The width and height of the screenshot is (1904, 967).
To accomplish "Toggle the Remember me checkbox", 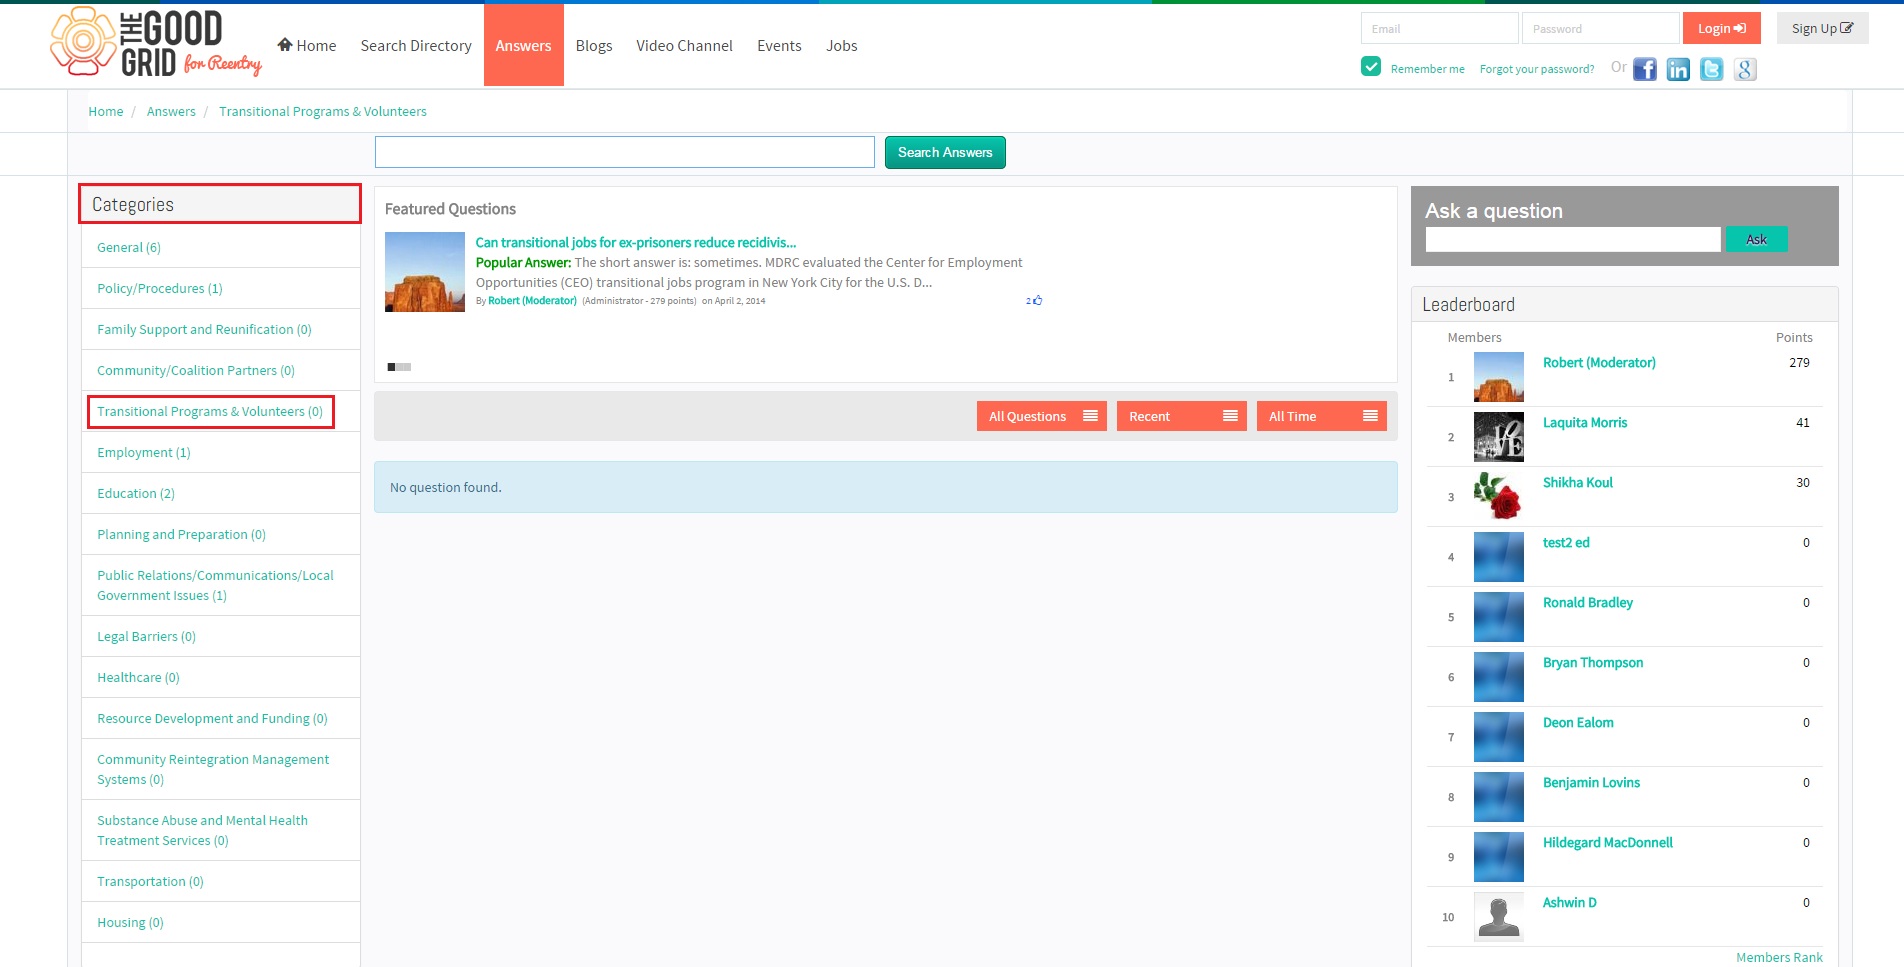I will (1371, 67).
